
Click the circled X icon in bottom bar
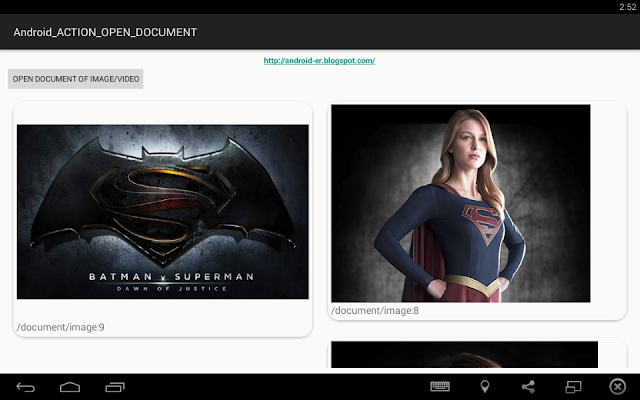[618, 386]
